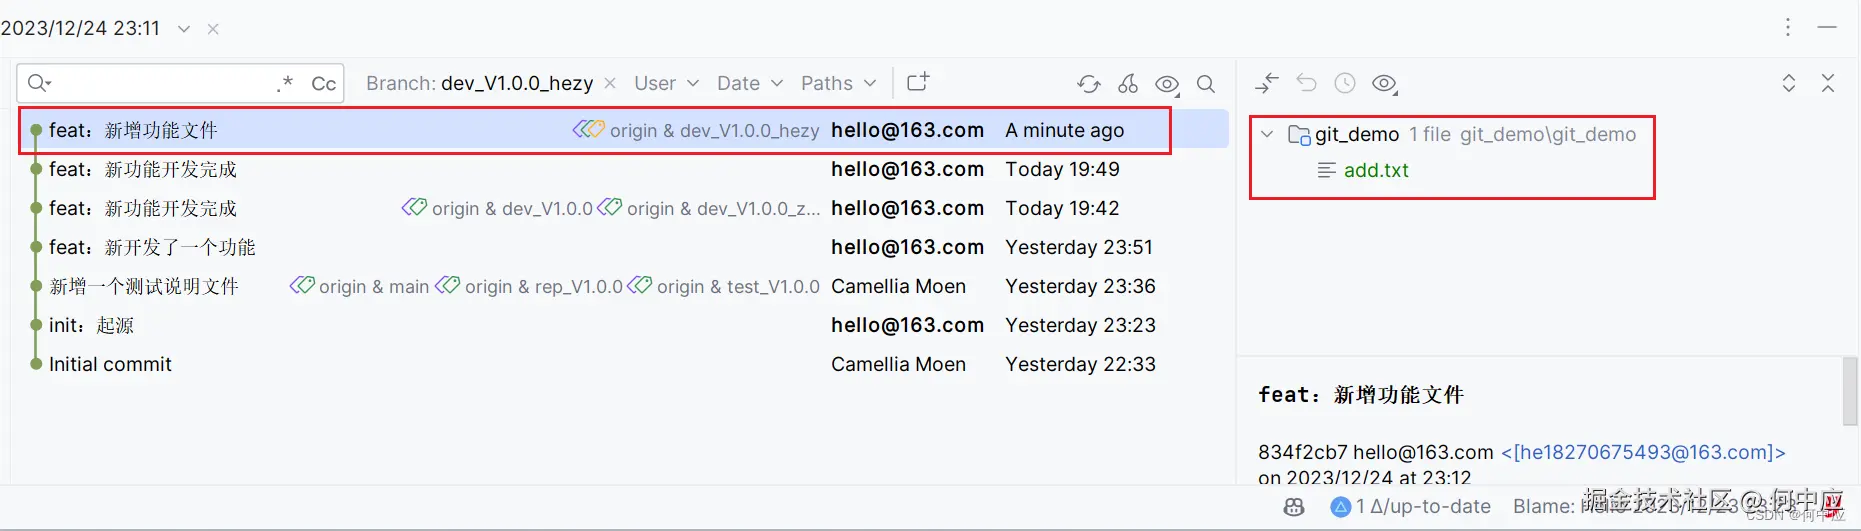1861x531 pixels.
Task: Click the up-to-date status bar entry
Action: click(1411, 506)
